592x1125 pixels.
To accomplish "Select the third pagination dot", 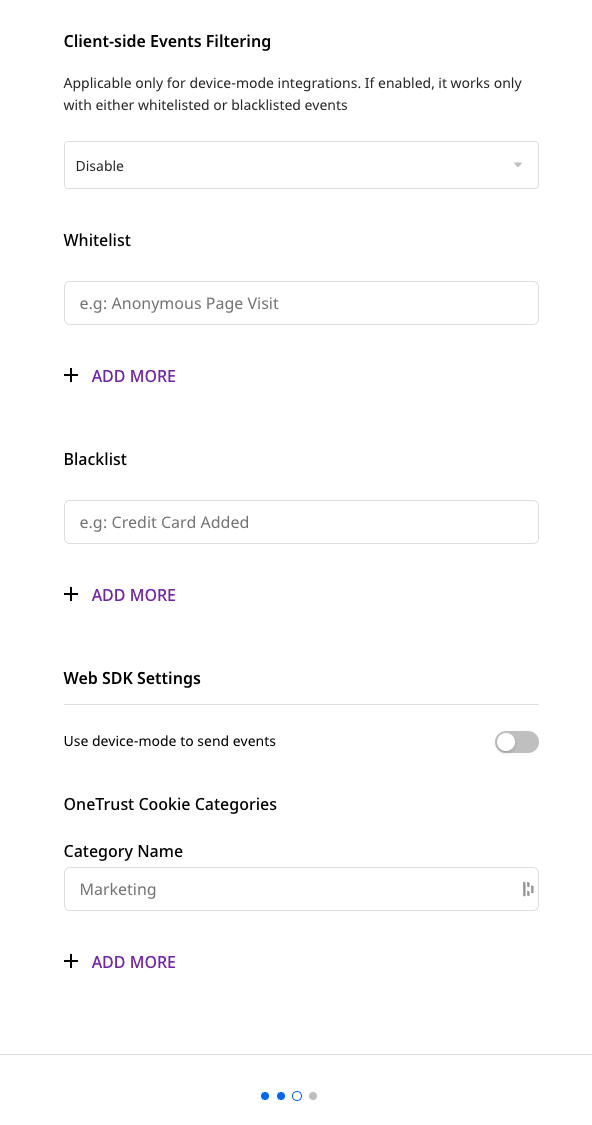I will pyautogui.click(x=296, y=1095).
